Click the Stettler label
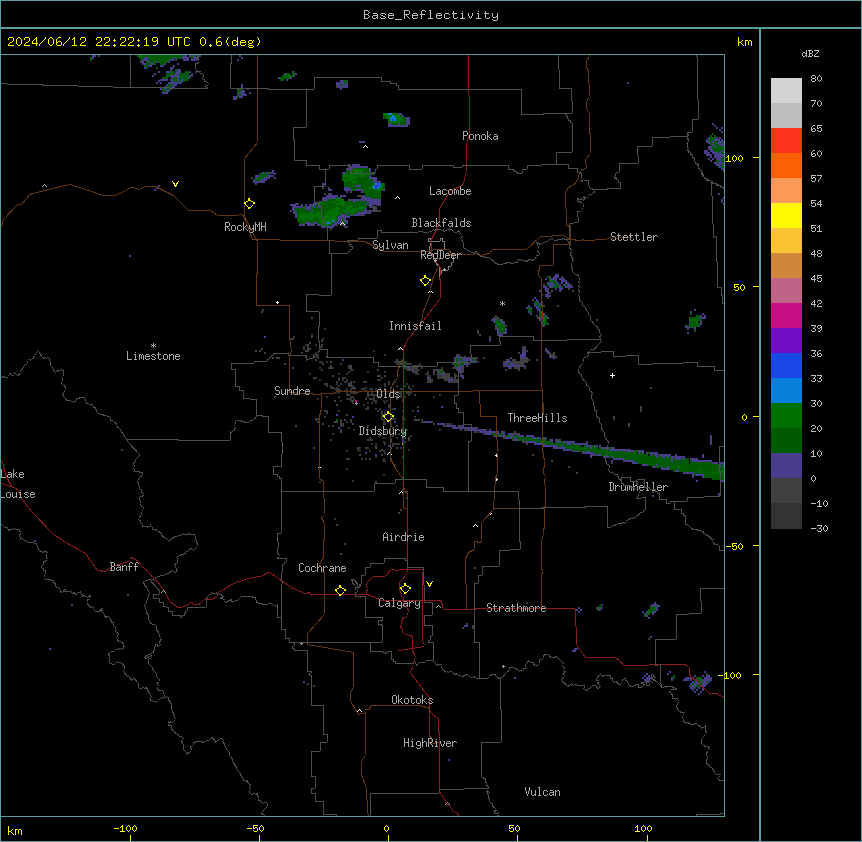This screenshot has width=862, height=842. [x=633, y=237]
